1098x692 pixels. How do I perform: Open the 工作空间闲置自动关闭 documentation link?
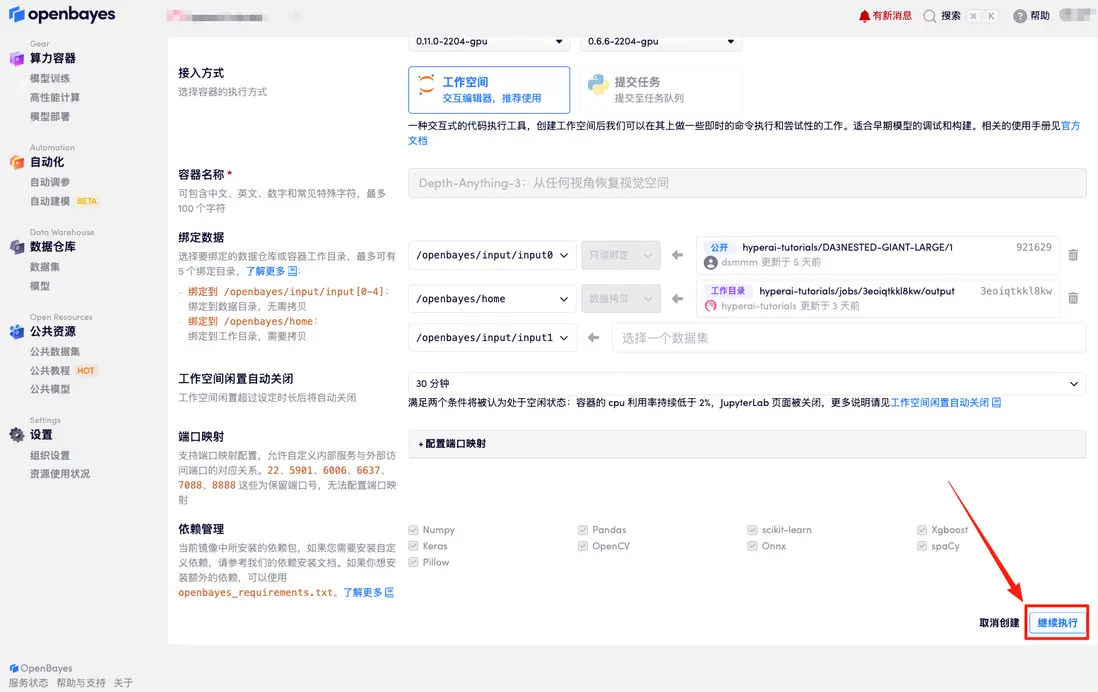(941, 404)
